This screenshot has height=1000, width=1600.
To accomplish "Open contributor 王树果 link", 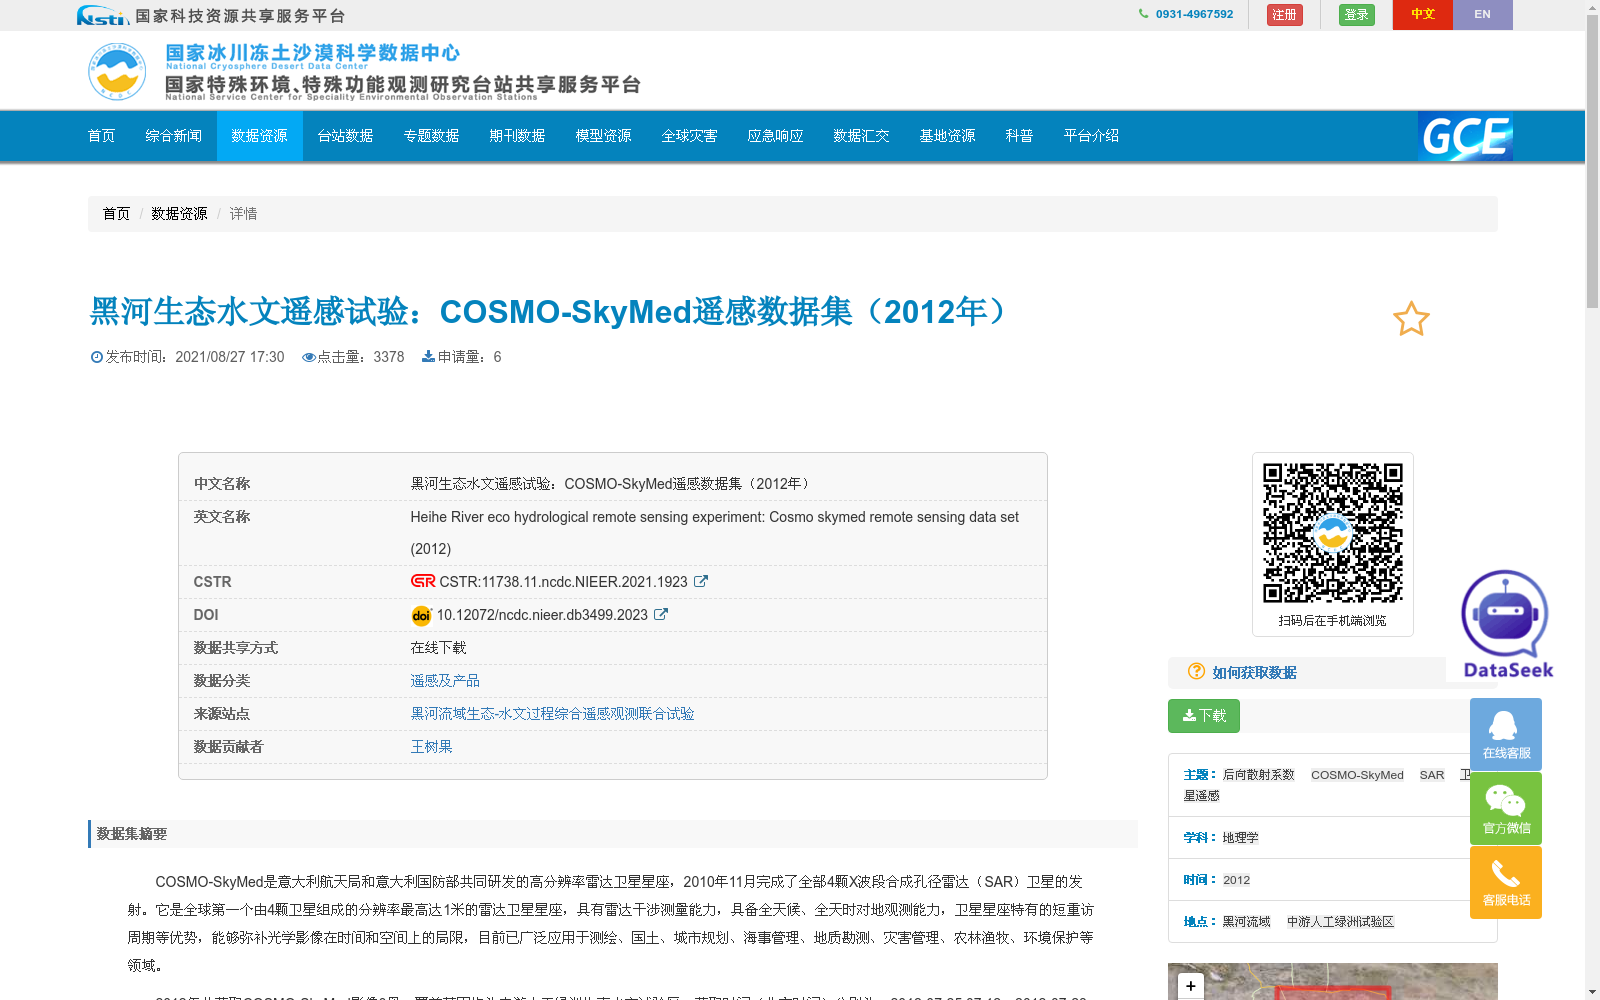I will pos(431,747).
